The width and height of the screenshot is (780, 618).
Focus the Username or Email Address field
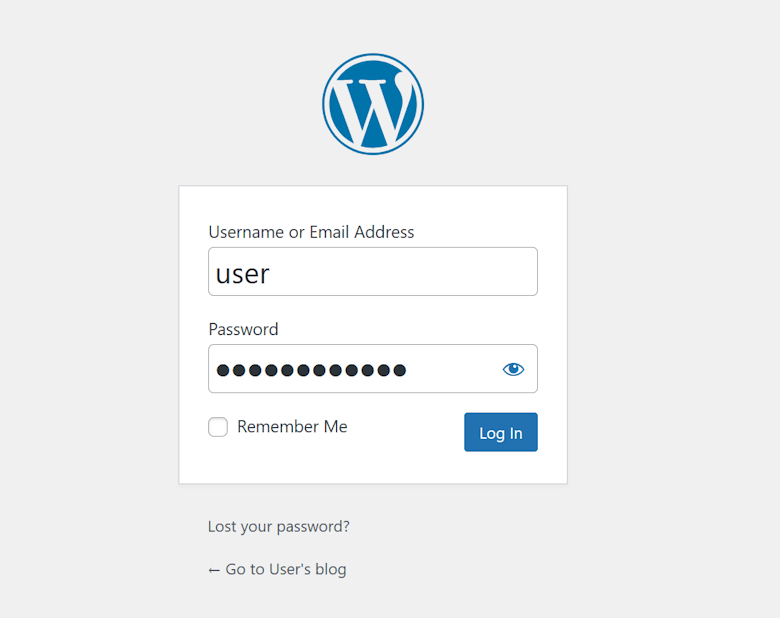[373, 272]
